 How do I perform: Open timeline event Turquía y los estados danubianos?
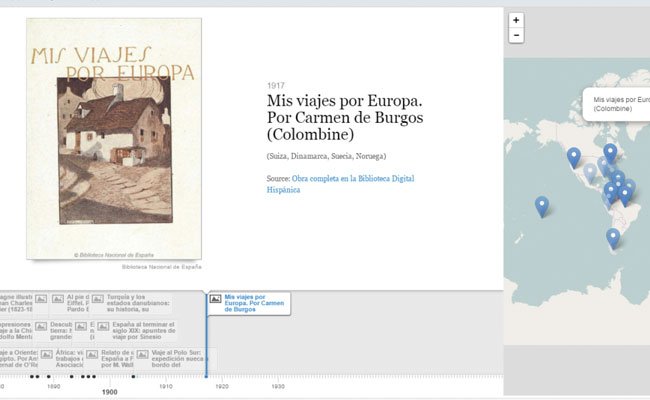138,303
